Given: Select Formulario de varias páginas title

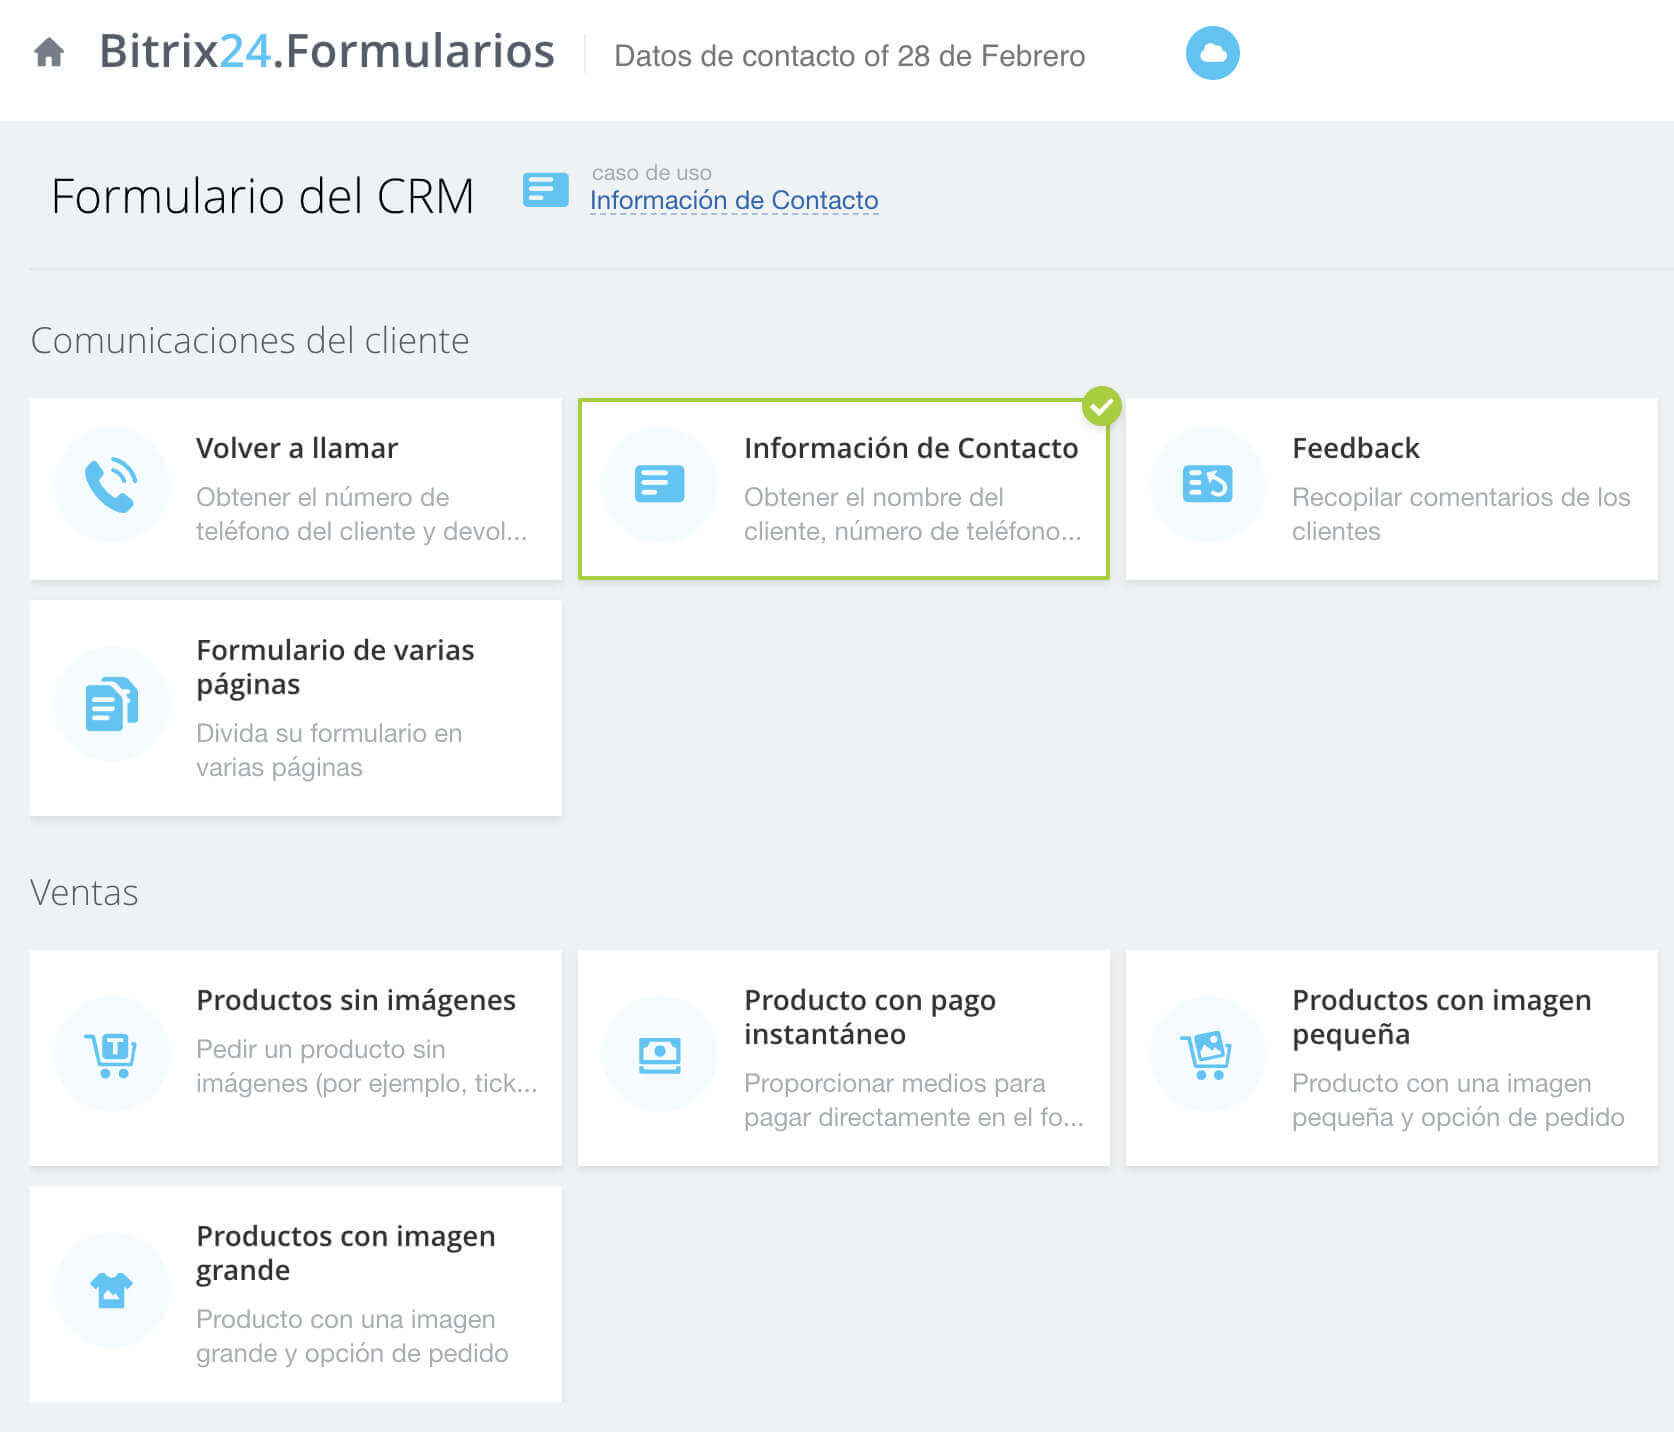Looking at the screenshot, I should coord(334,667).
